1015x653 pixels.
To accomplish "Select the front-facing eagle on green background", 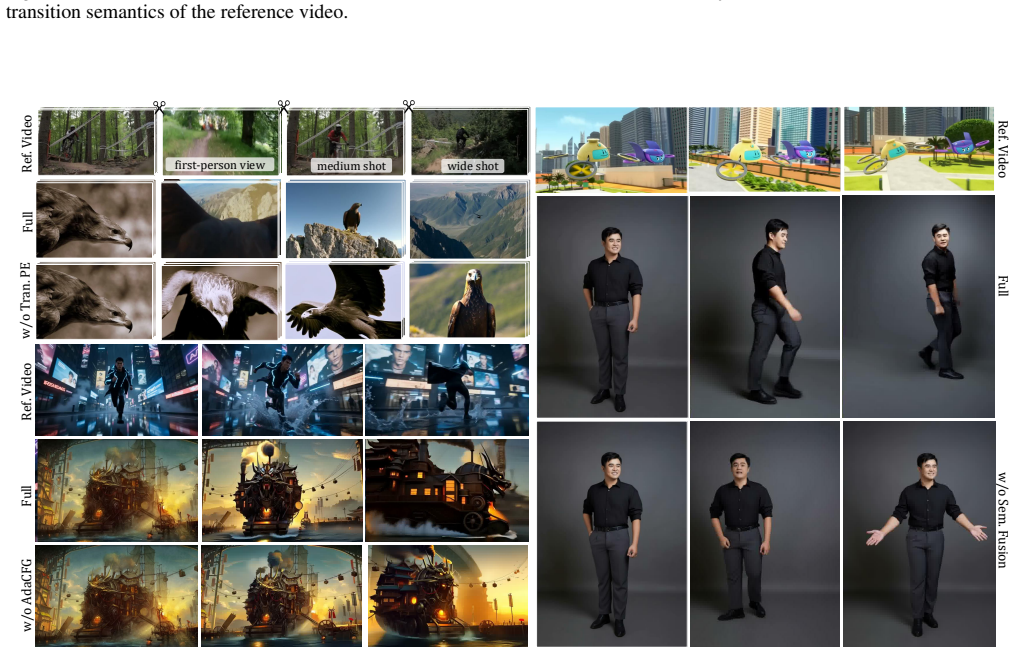I will coord(469,300).
